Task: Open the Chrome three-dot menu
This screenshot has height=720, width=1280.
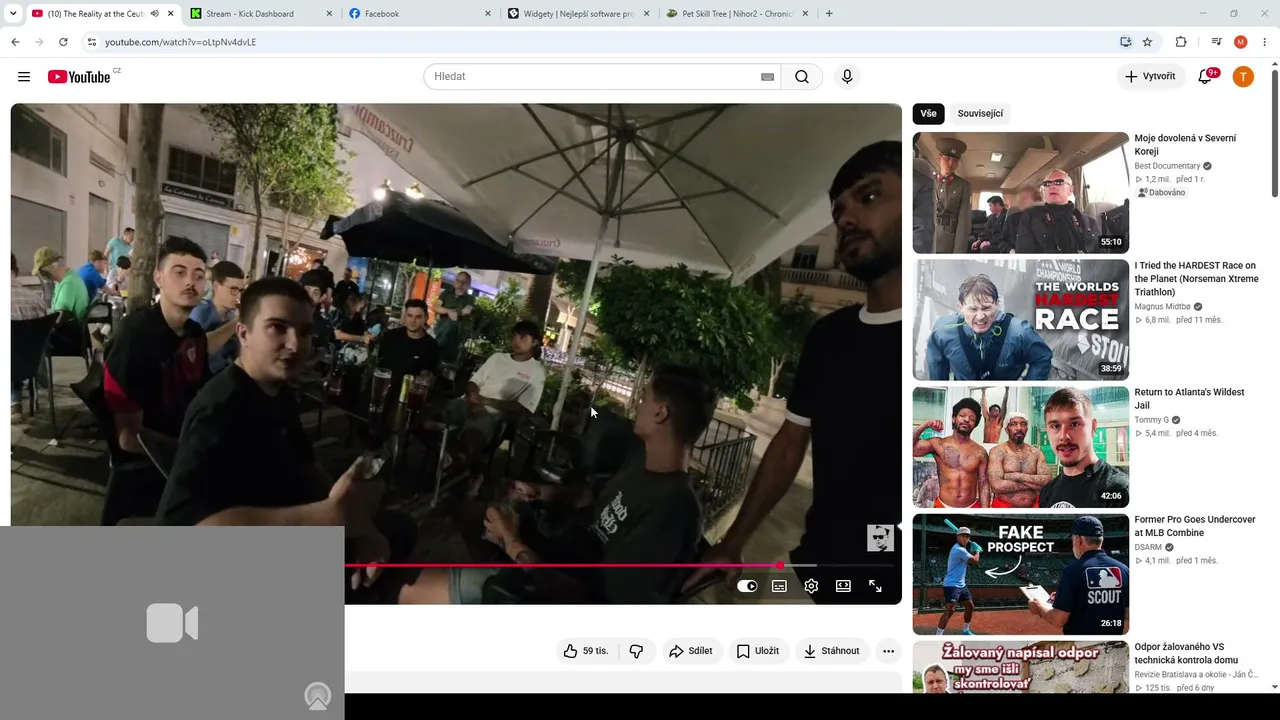Action: tap(1265, 42)
